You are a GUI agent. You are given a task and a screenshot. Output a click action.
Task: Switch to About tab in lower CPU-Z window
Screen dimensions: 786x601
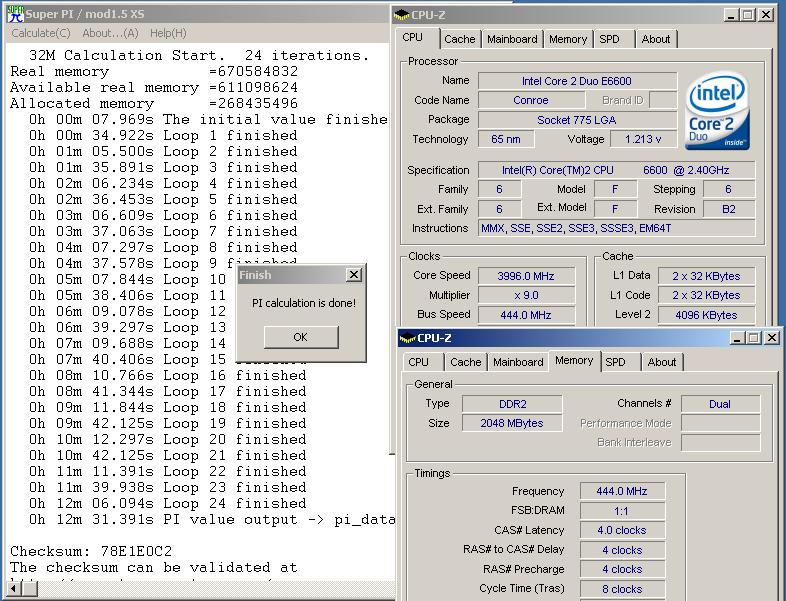tap(662, 362)
